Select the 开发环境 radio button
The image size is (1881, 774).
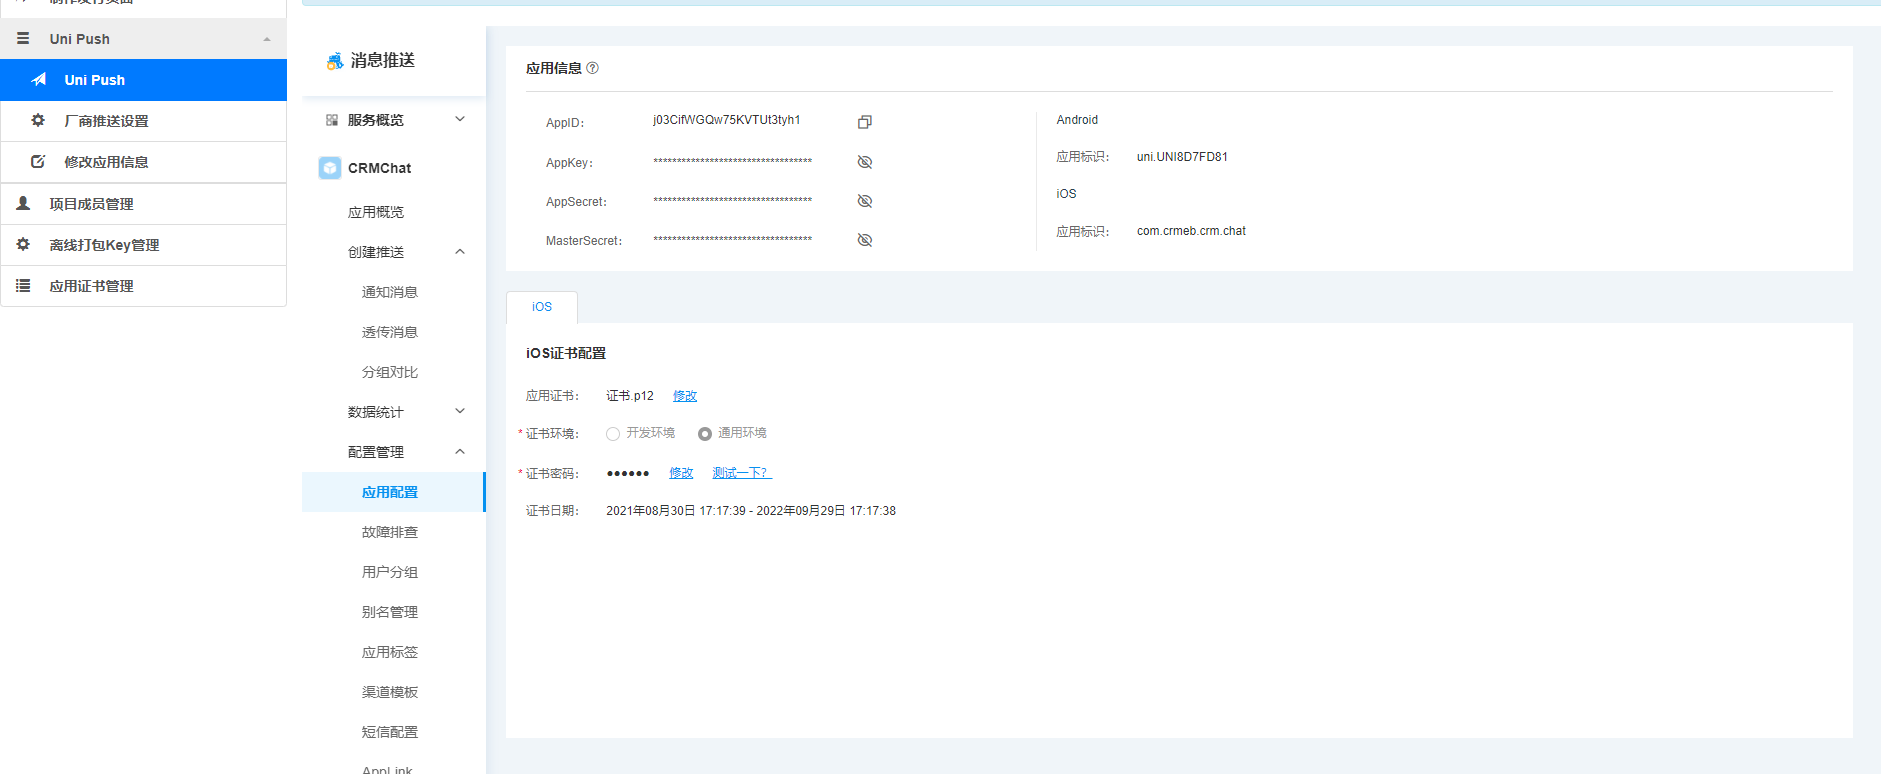pyautogui.click(x=613, y=434)
